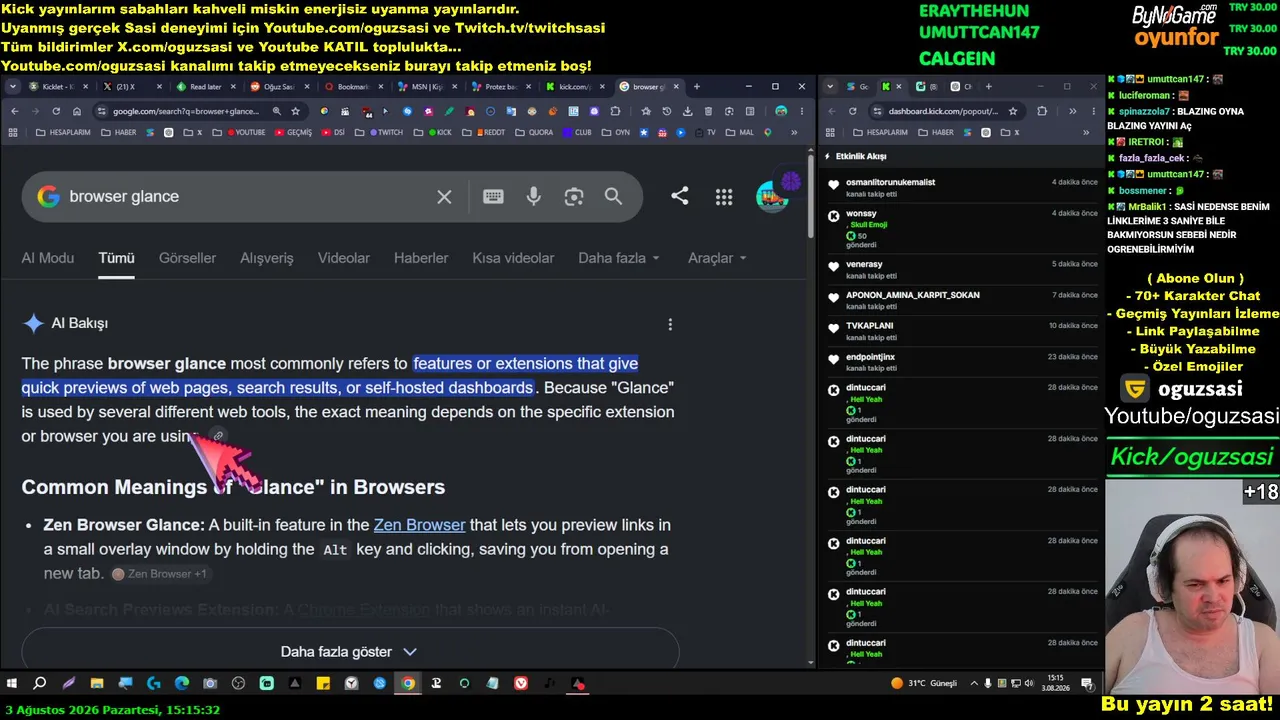Submit search with the magnifier icon
1280x720 pixels.
click(613, 197)
